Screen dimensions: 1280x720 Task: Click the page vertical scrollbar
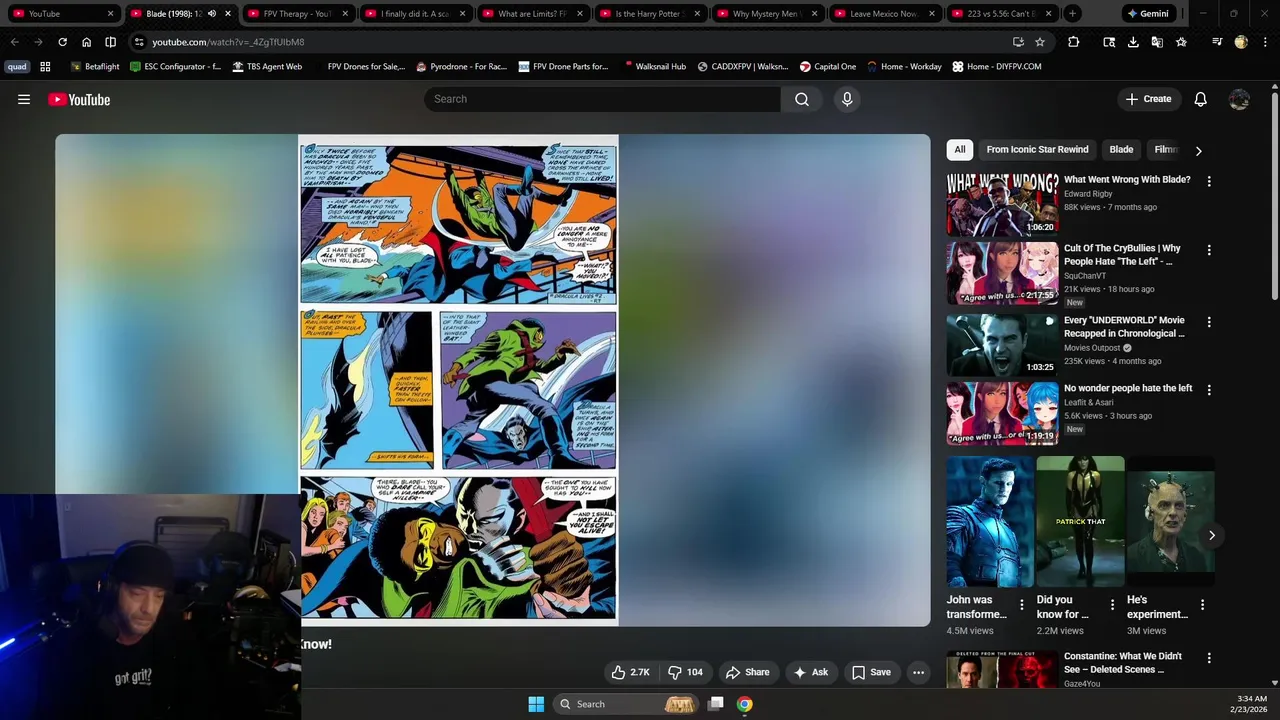[x=1274, y=195]
